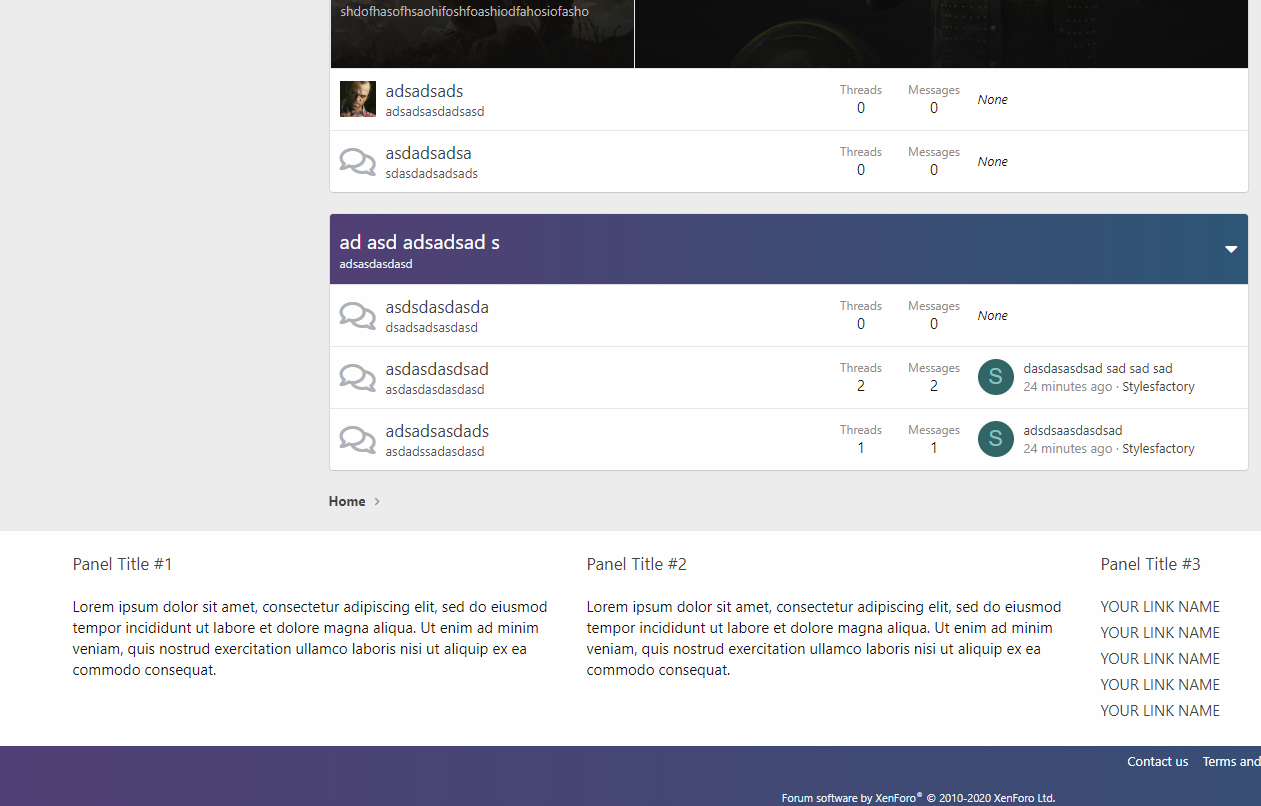Image resolution: width=1261 pixels, height=806 pixels.
Task: Open the ad asd adsadsad s category title
Action: pos(419,242)
